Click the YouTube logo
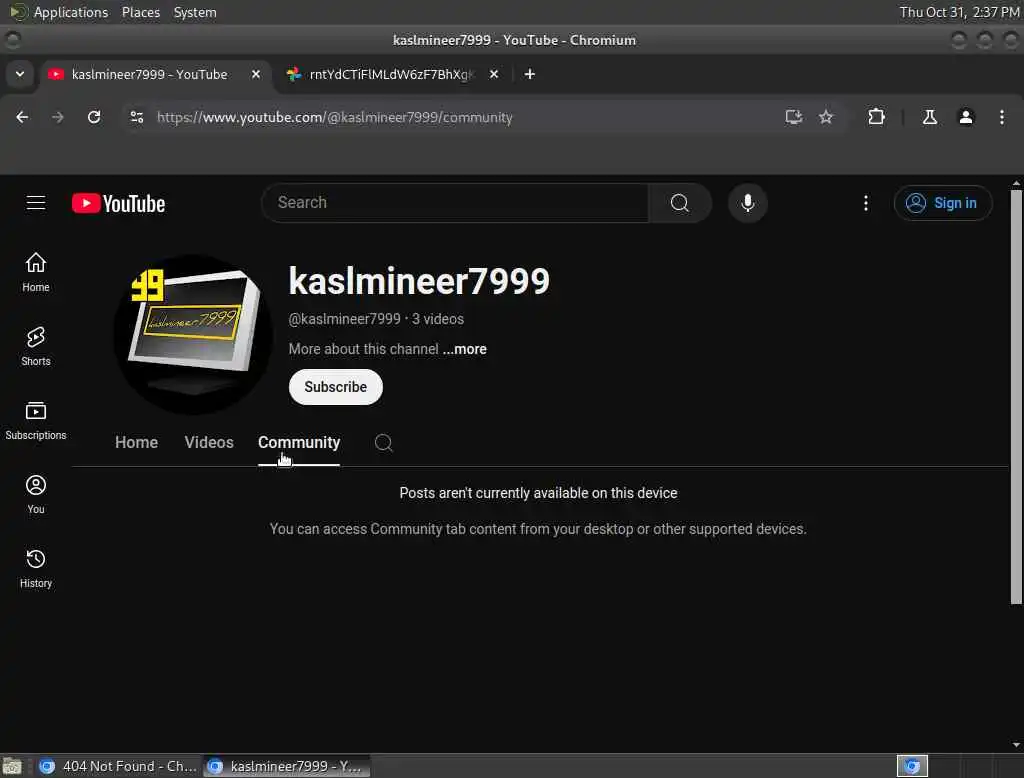 coord(118,203)
